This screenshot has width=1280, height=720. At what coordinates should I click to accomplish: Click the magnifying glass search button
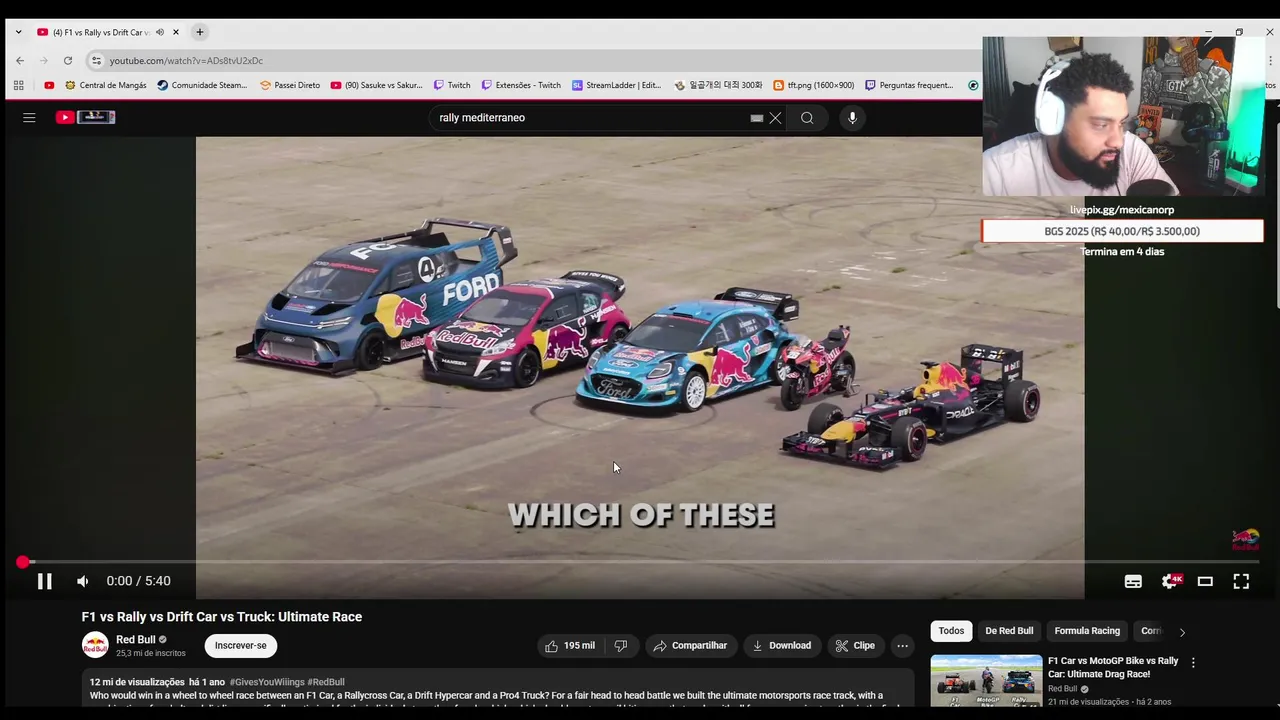pos(807,118)
